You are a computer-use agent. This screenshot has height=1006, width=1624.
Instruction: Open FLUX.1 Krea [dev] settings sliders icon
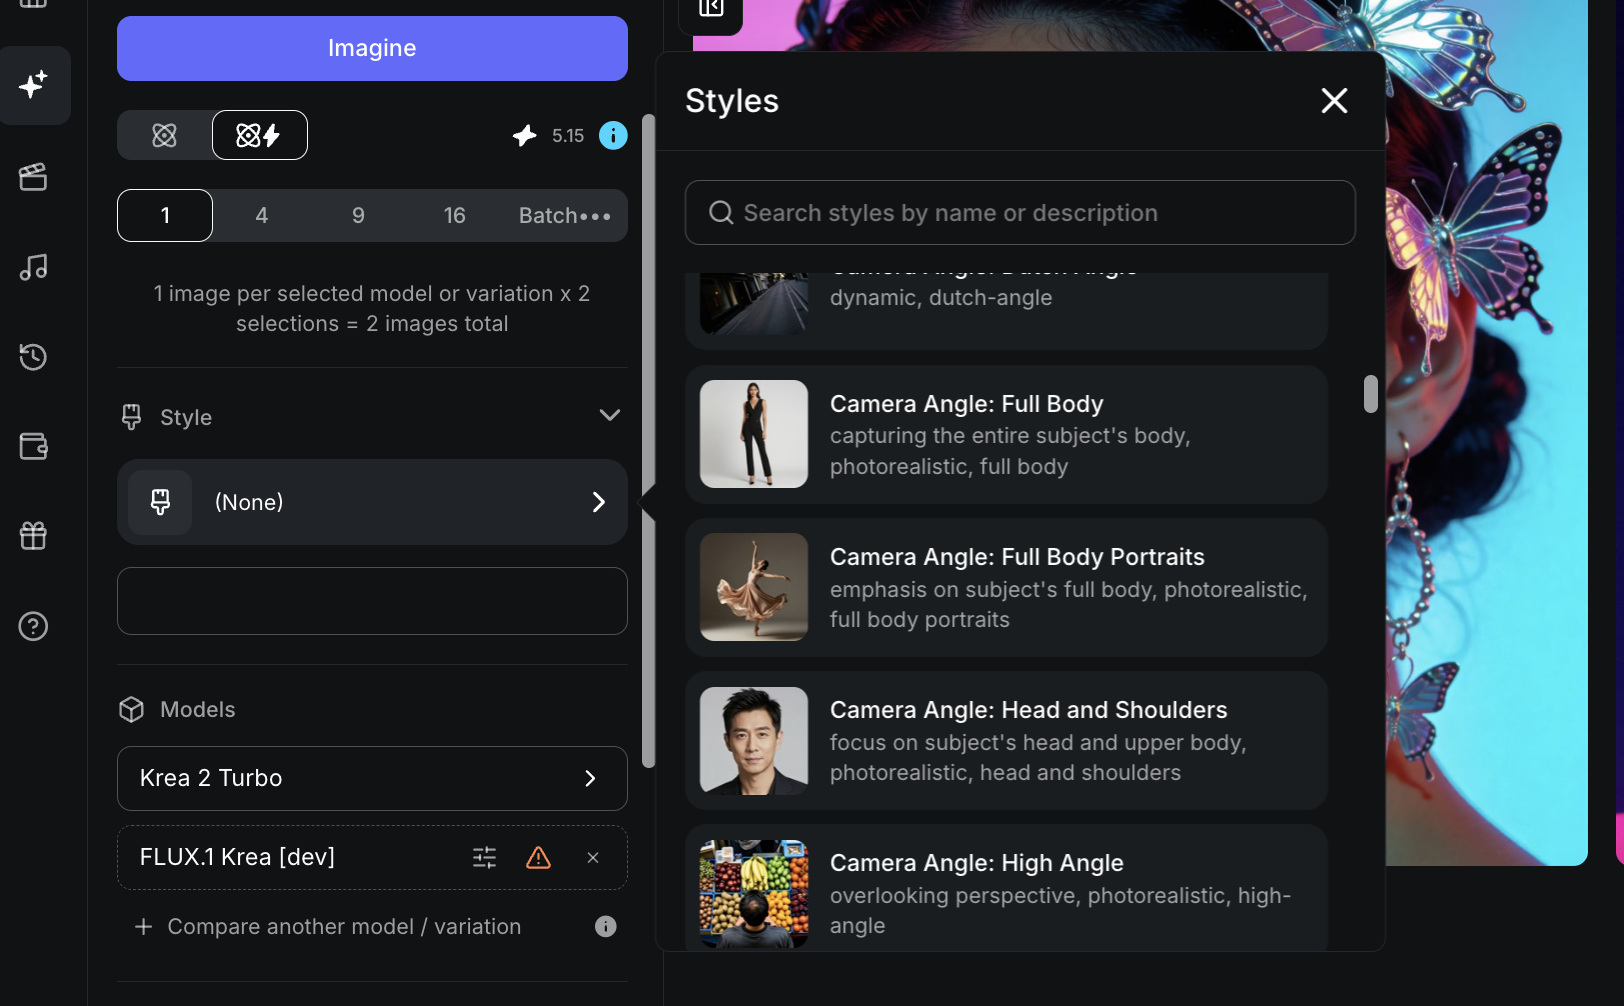(x=484, y=857)
